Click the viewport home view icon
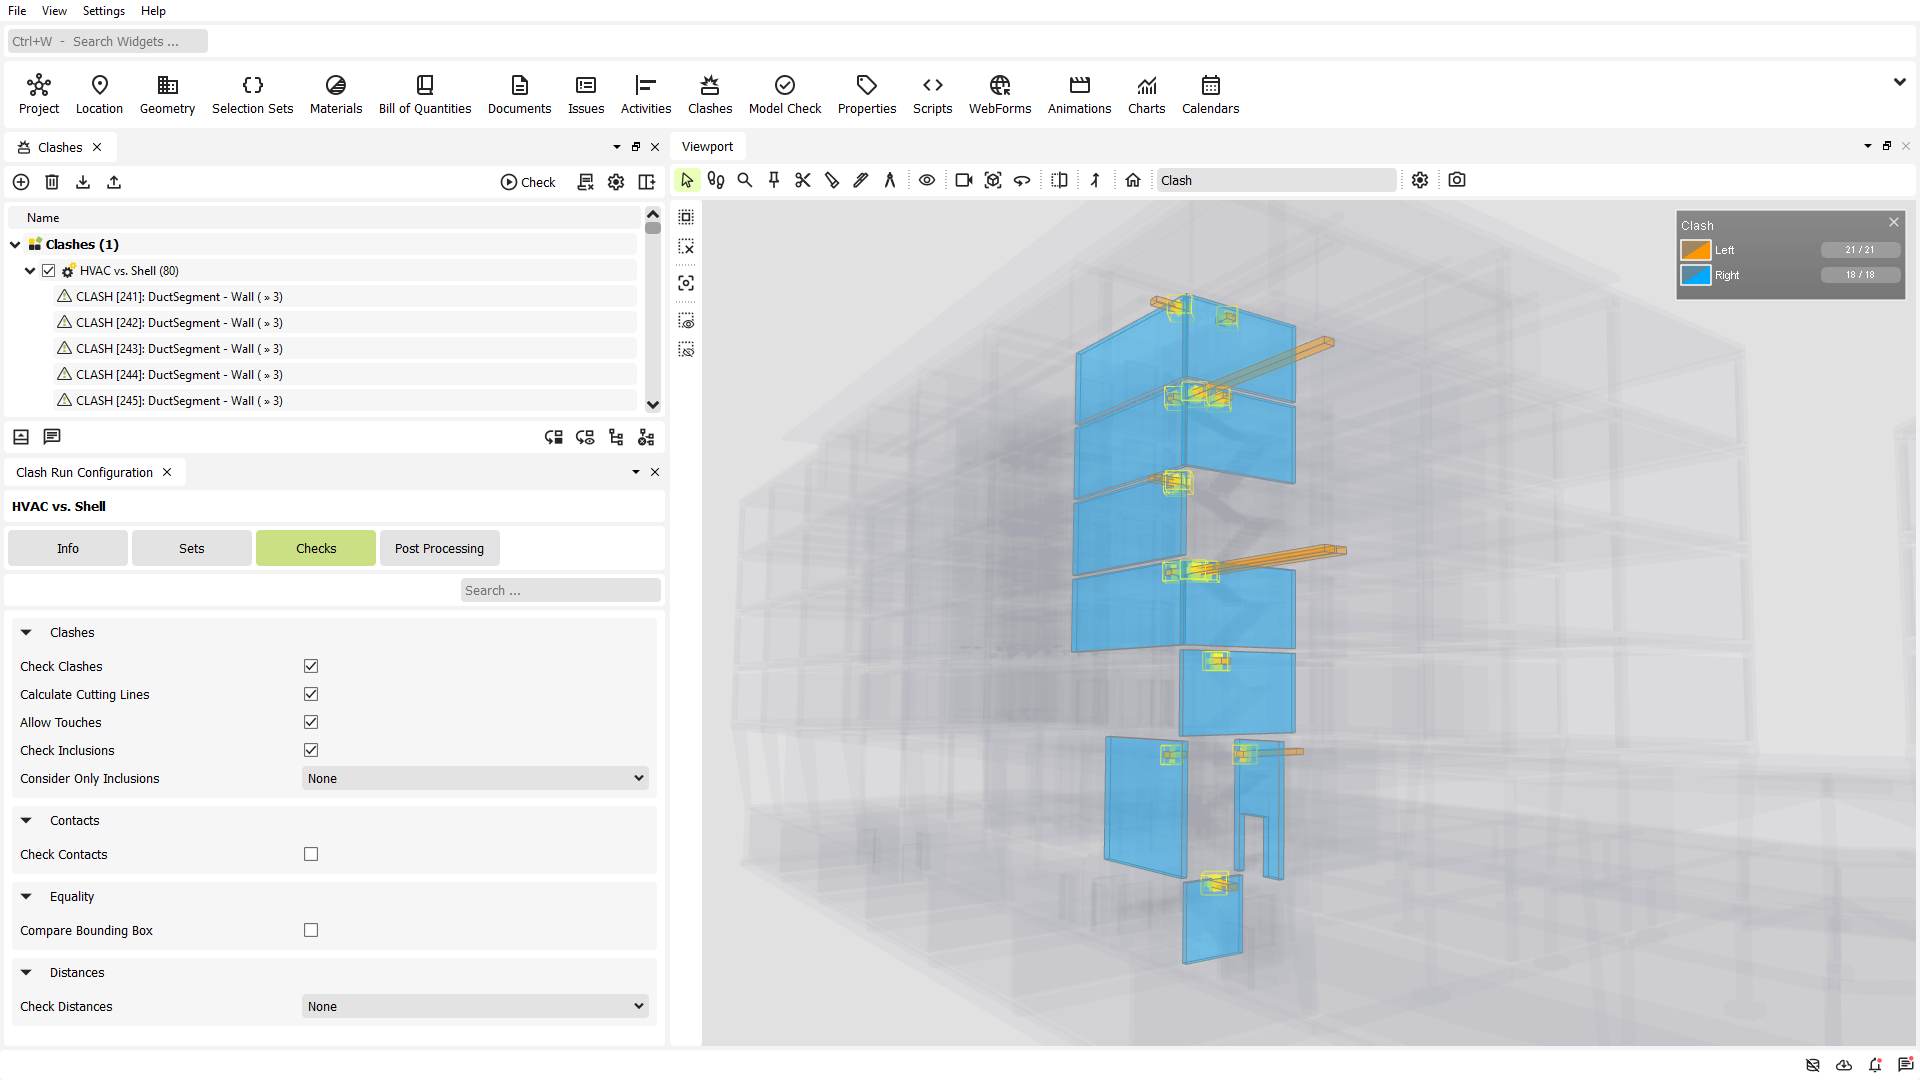 pos(1132,180)
